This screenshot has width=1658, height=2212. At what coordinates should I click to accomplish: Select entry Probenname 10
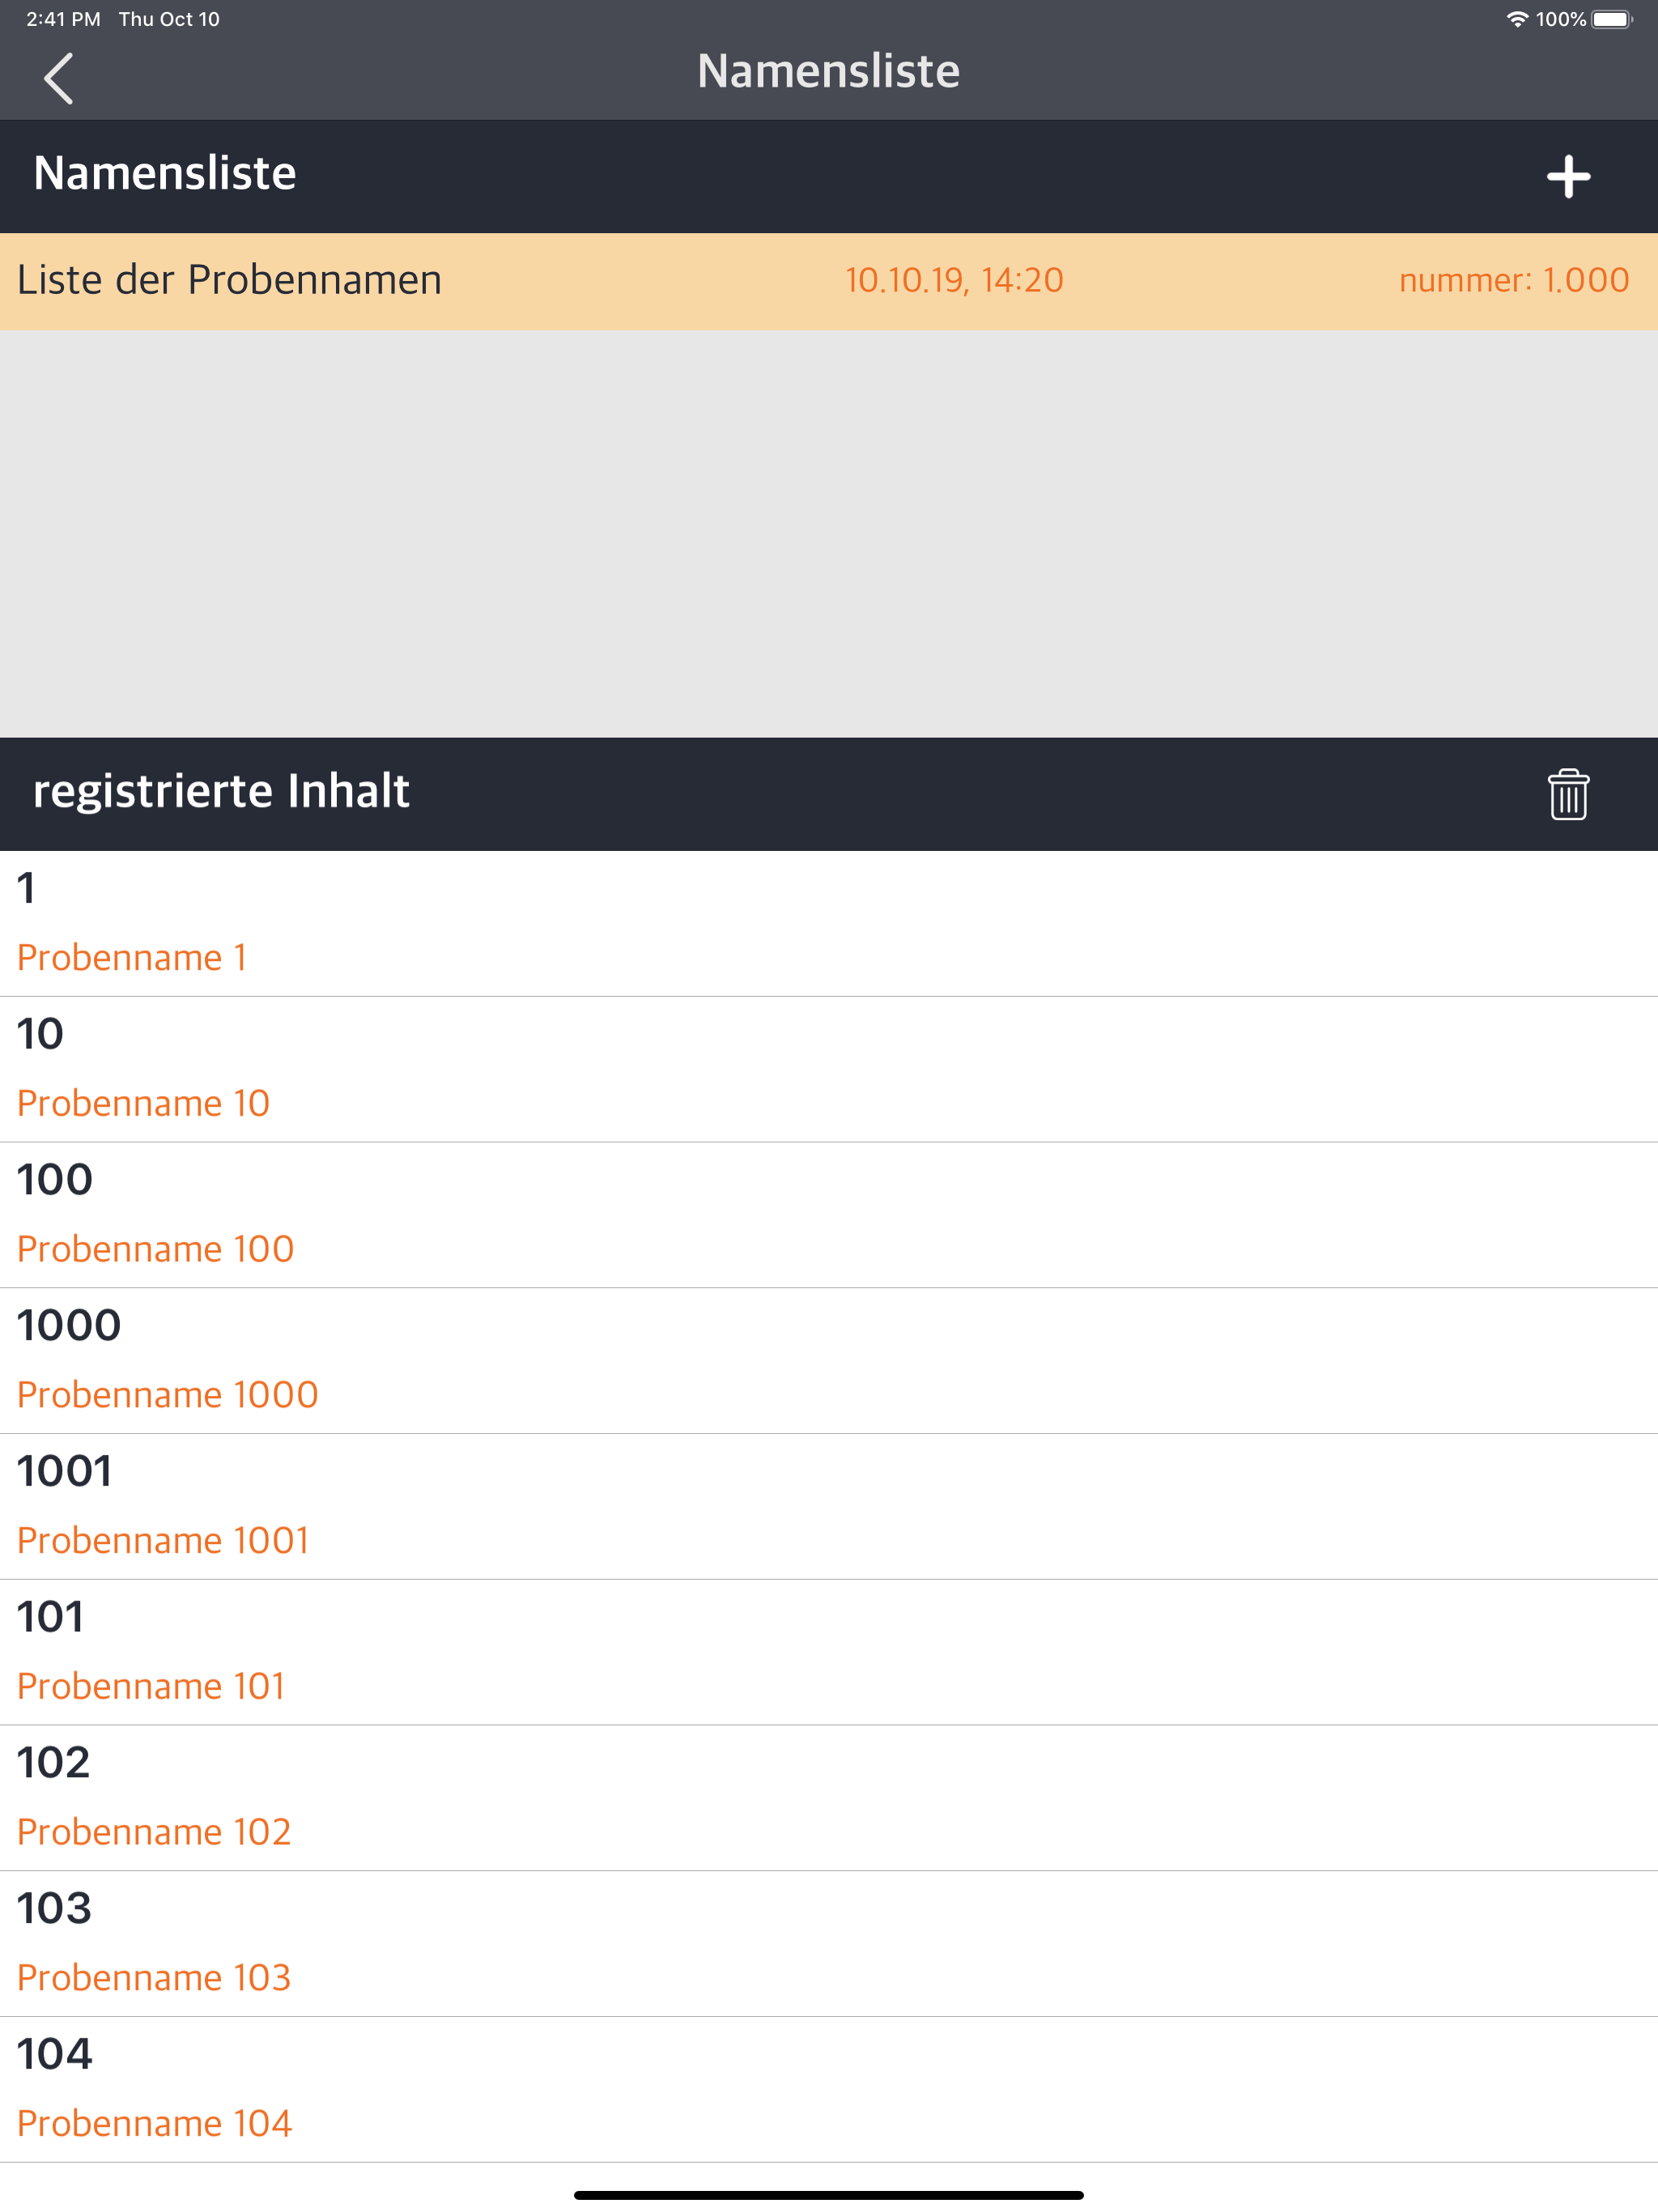tap(829, 1069)
